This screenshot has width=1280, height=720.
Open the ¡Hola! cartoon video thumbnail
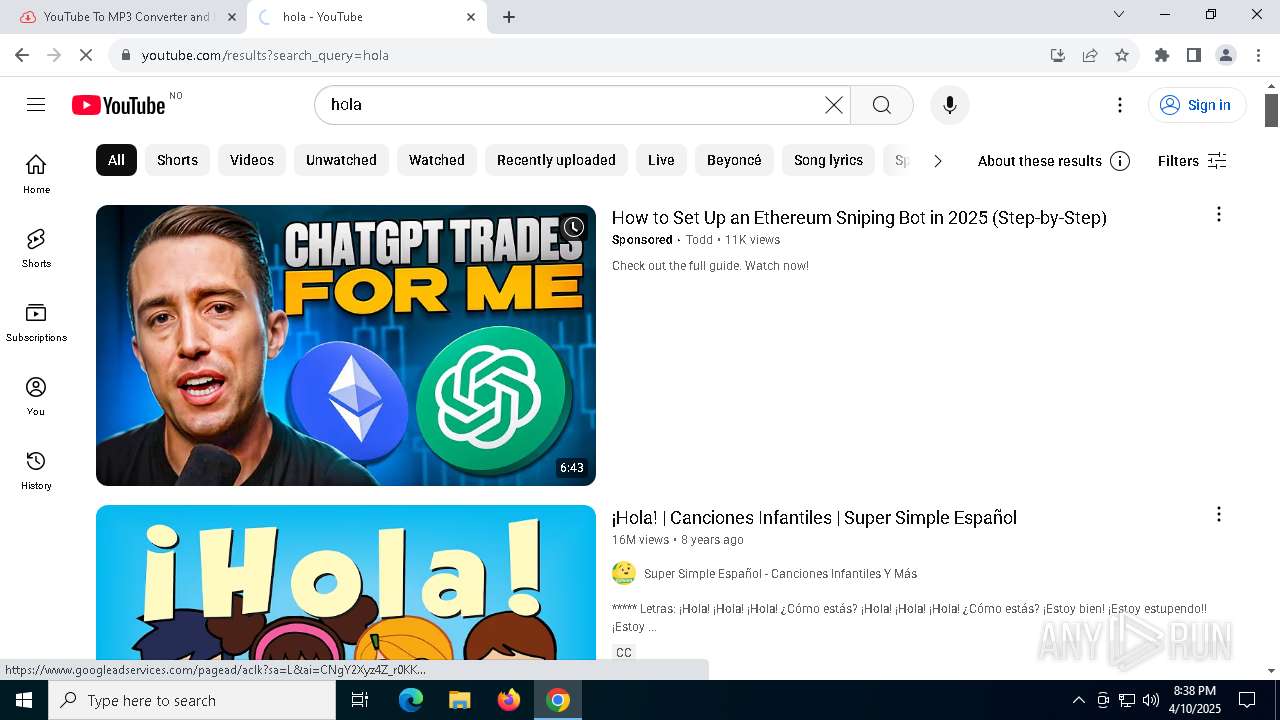pyautogui.click(x=346, y=582)
